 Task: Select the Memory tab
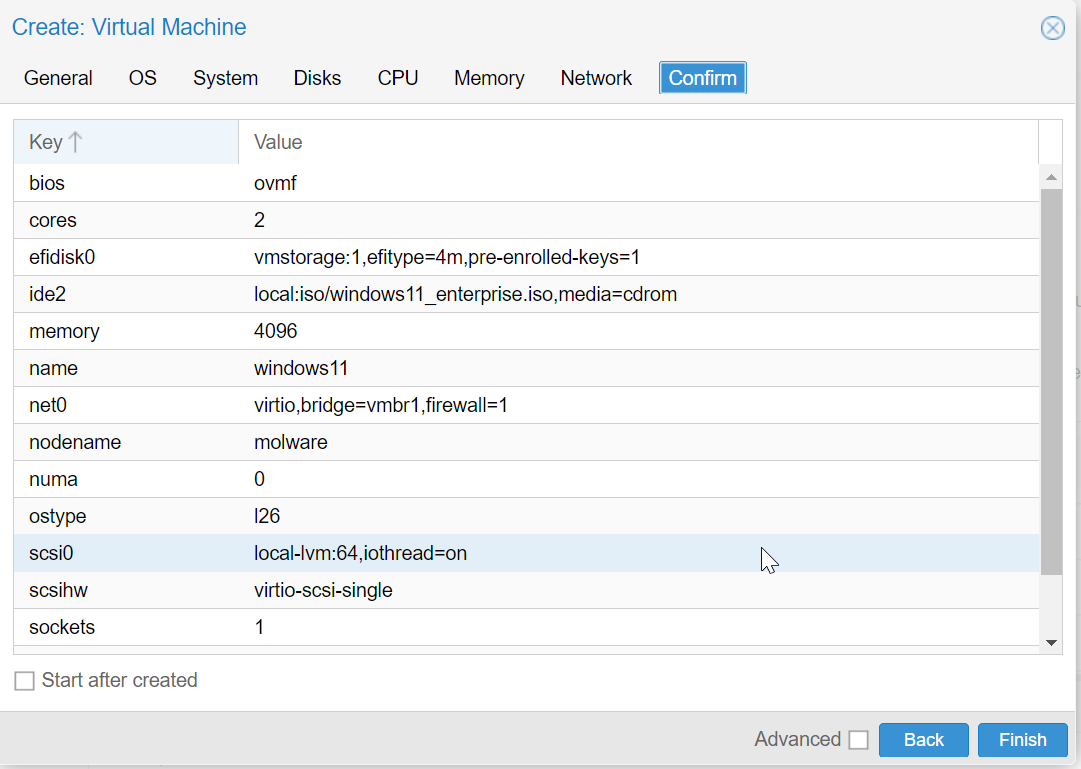pyautogui.click(x=489, y=78)
